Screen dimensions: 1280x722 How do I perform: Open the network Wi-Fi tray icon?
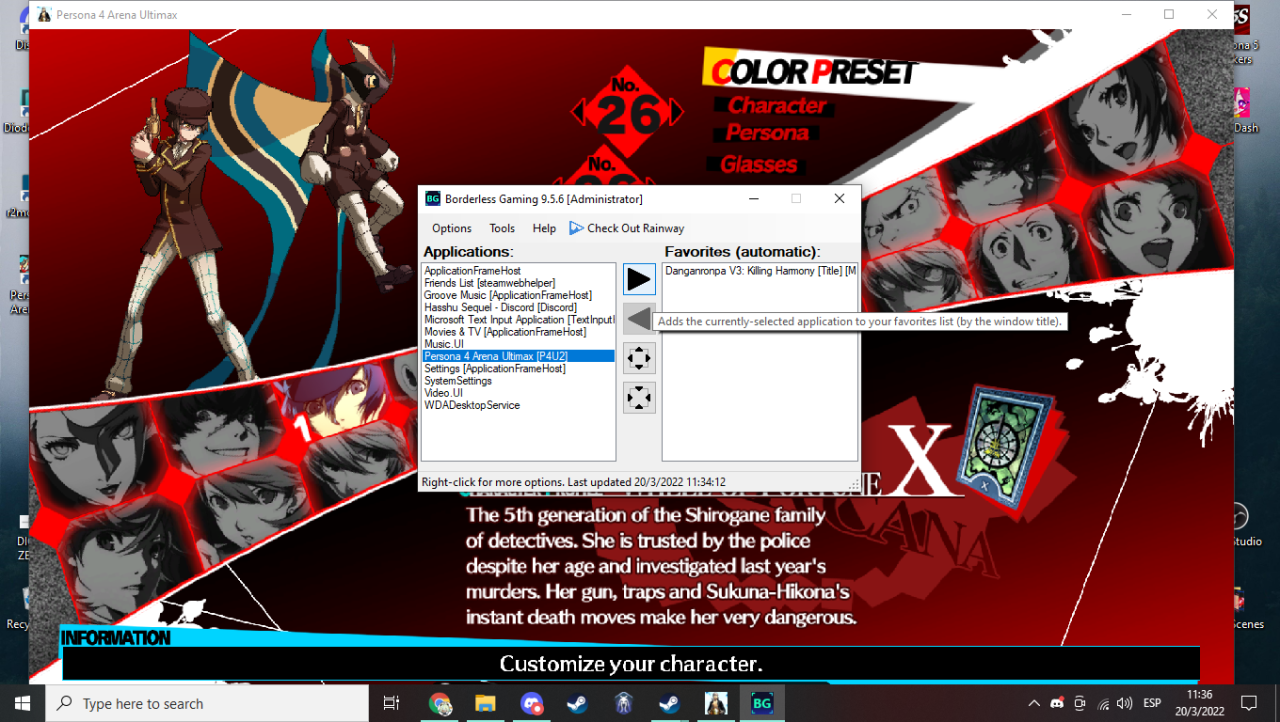point(1104,704)
